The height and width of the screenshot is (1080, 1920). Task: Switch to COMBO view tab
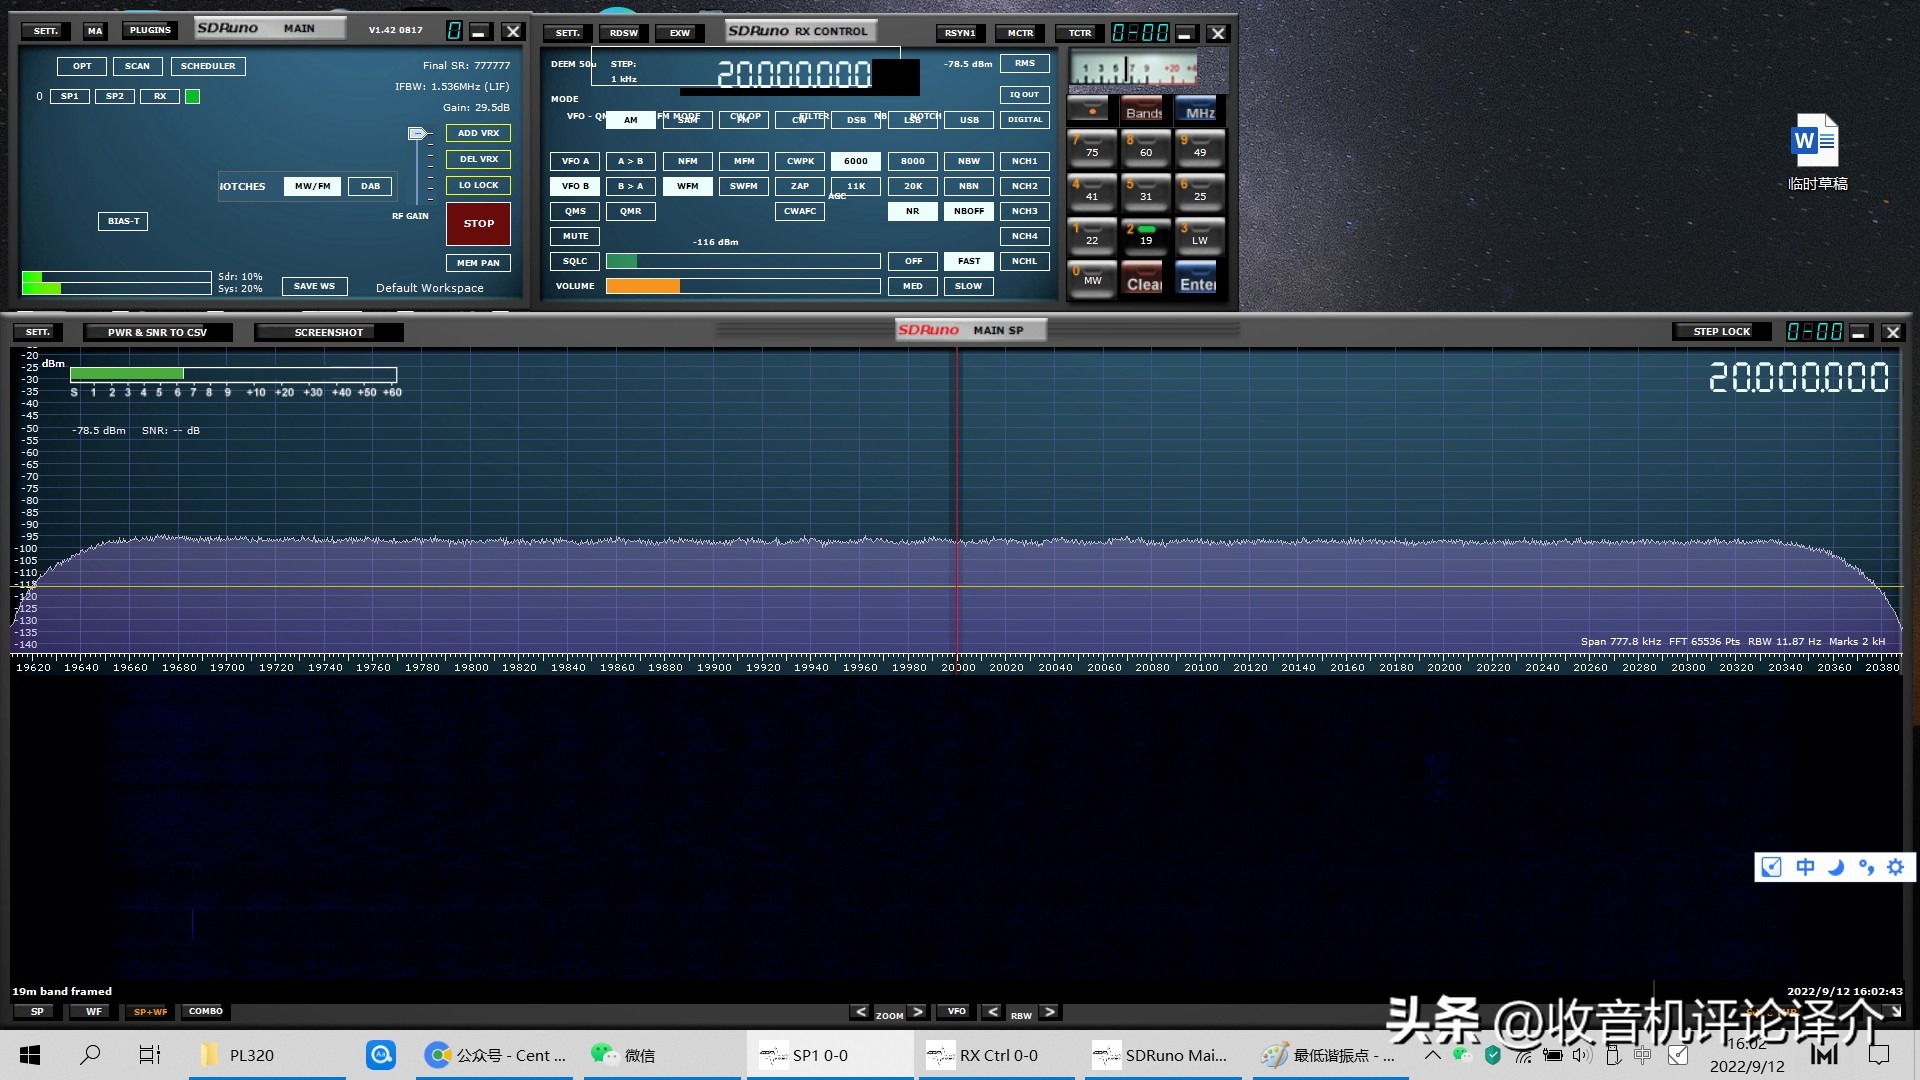(x=205, y=1012)
